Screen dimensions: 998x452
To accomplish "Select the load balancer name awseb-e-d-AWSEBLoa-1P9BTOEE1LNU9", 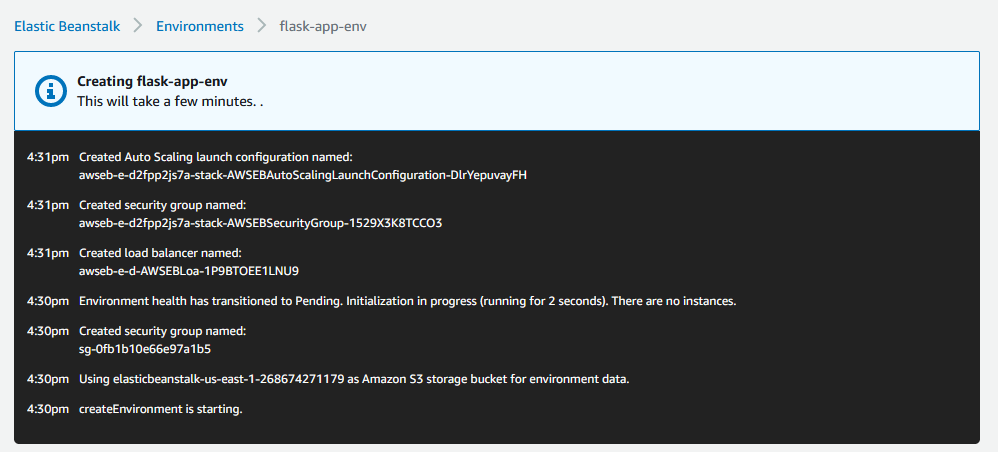I will [x=189, y=271].
